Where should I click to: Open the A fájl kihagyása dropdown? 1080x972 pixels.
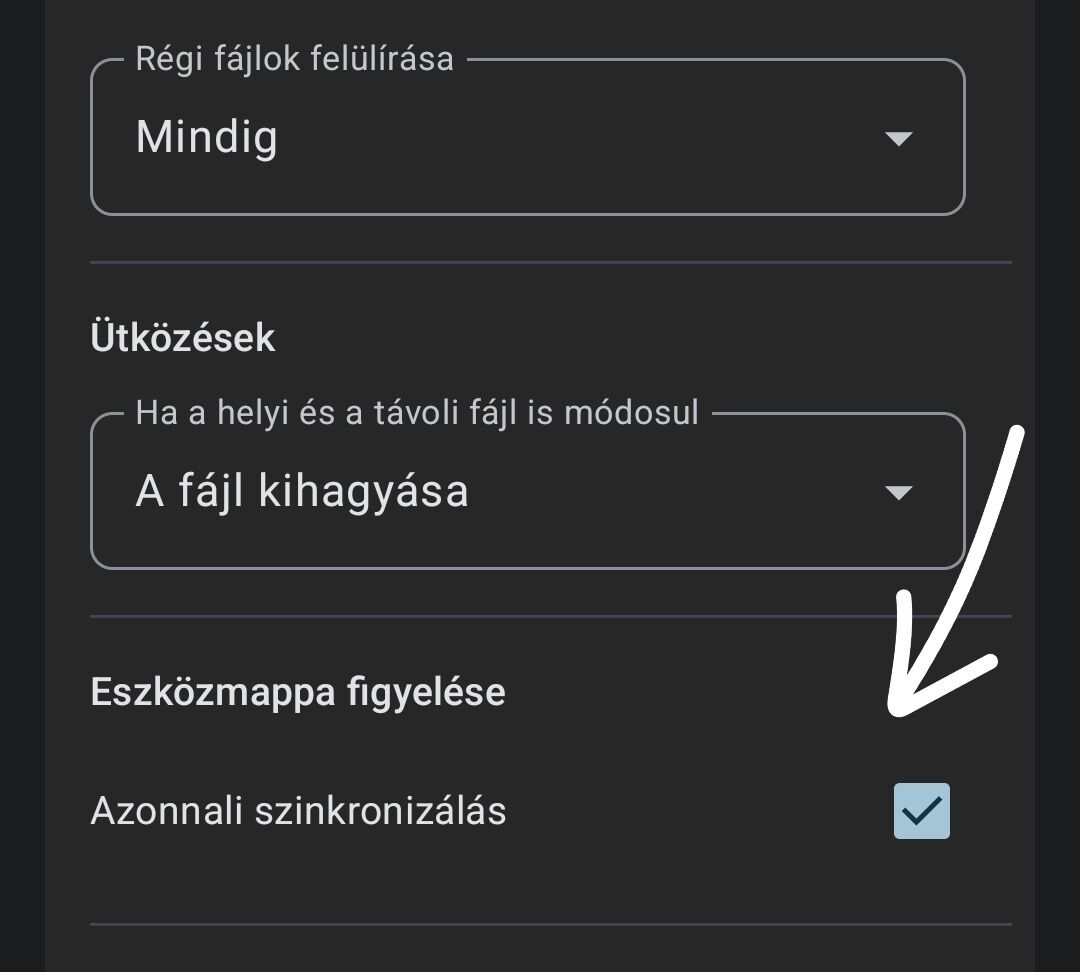pyautogui.click(x=527, y=491)
